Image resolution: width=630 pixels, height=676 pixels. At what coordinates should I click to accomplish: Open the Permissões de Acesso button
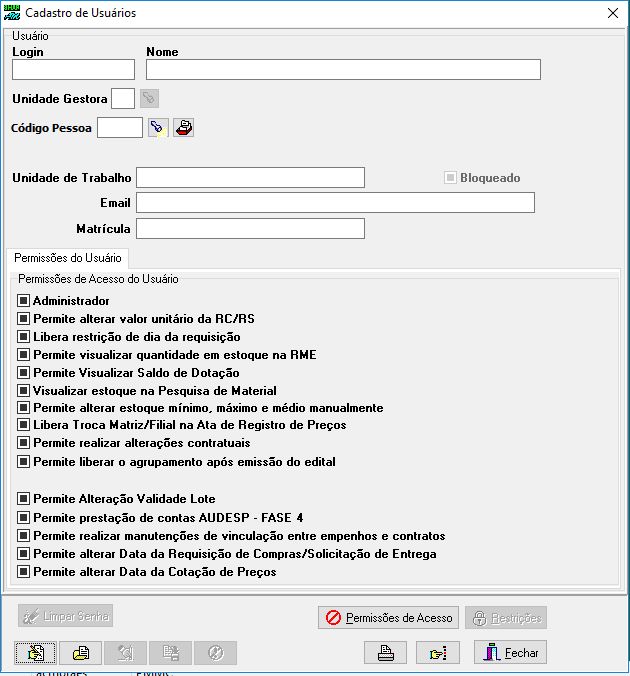pos(389,618)
